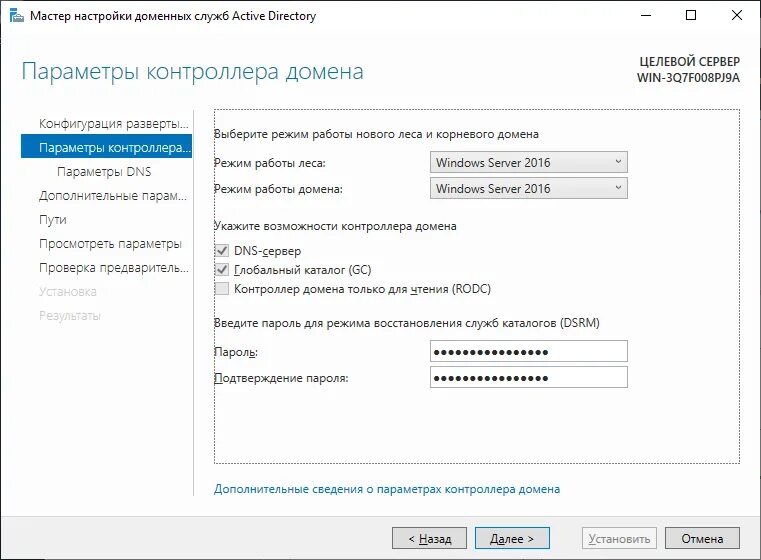This screenshot has height=560, width=761.
Task: Open the Параметры DNS step
Action: coord(104,171)
